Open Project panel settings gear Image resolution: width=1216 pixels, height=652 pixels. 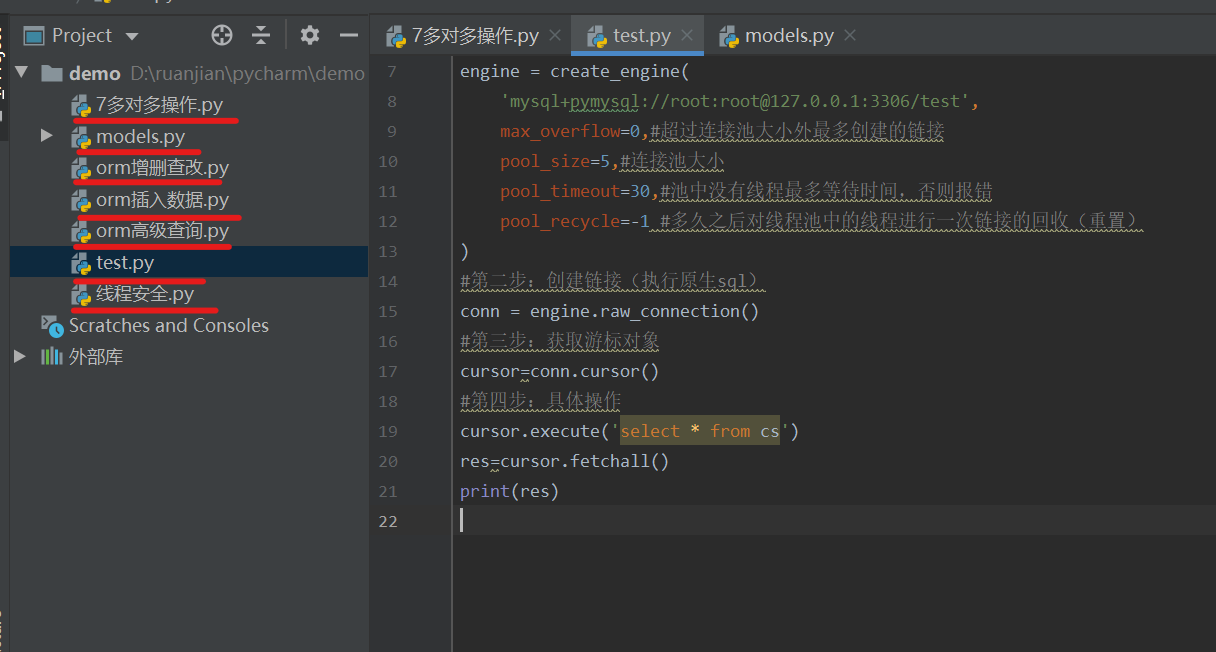pyautogui.click(x=310, y=36)
